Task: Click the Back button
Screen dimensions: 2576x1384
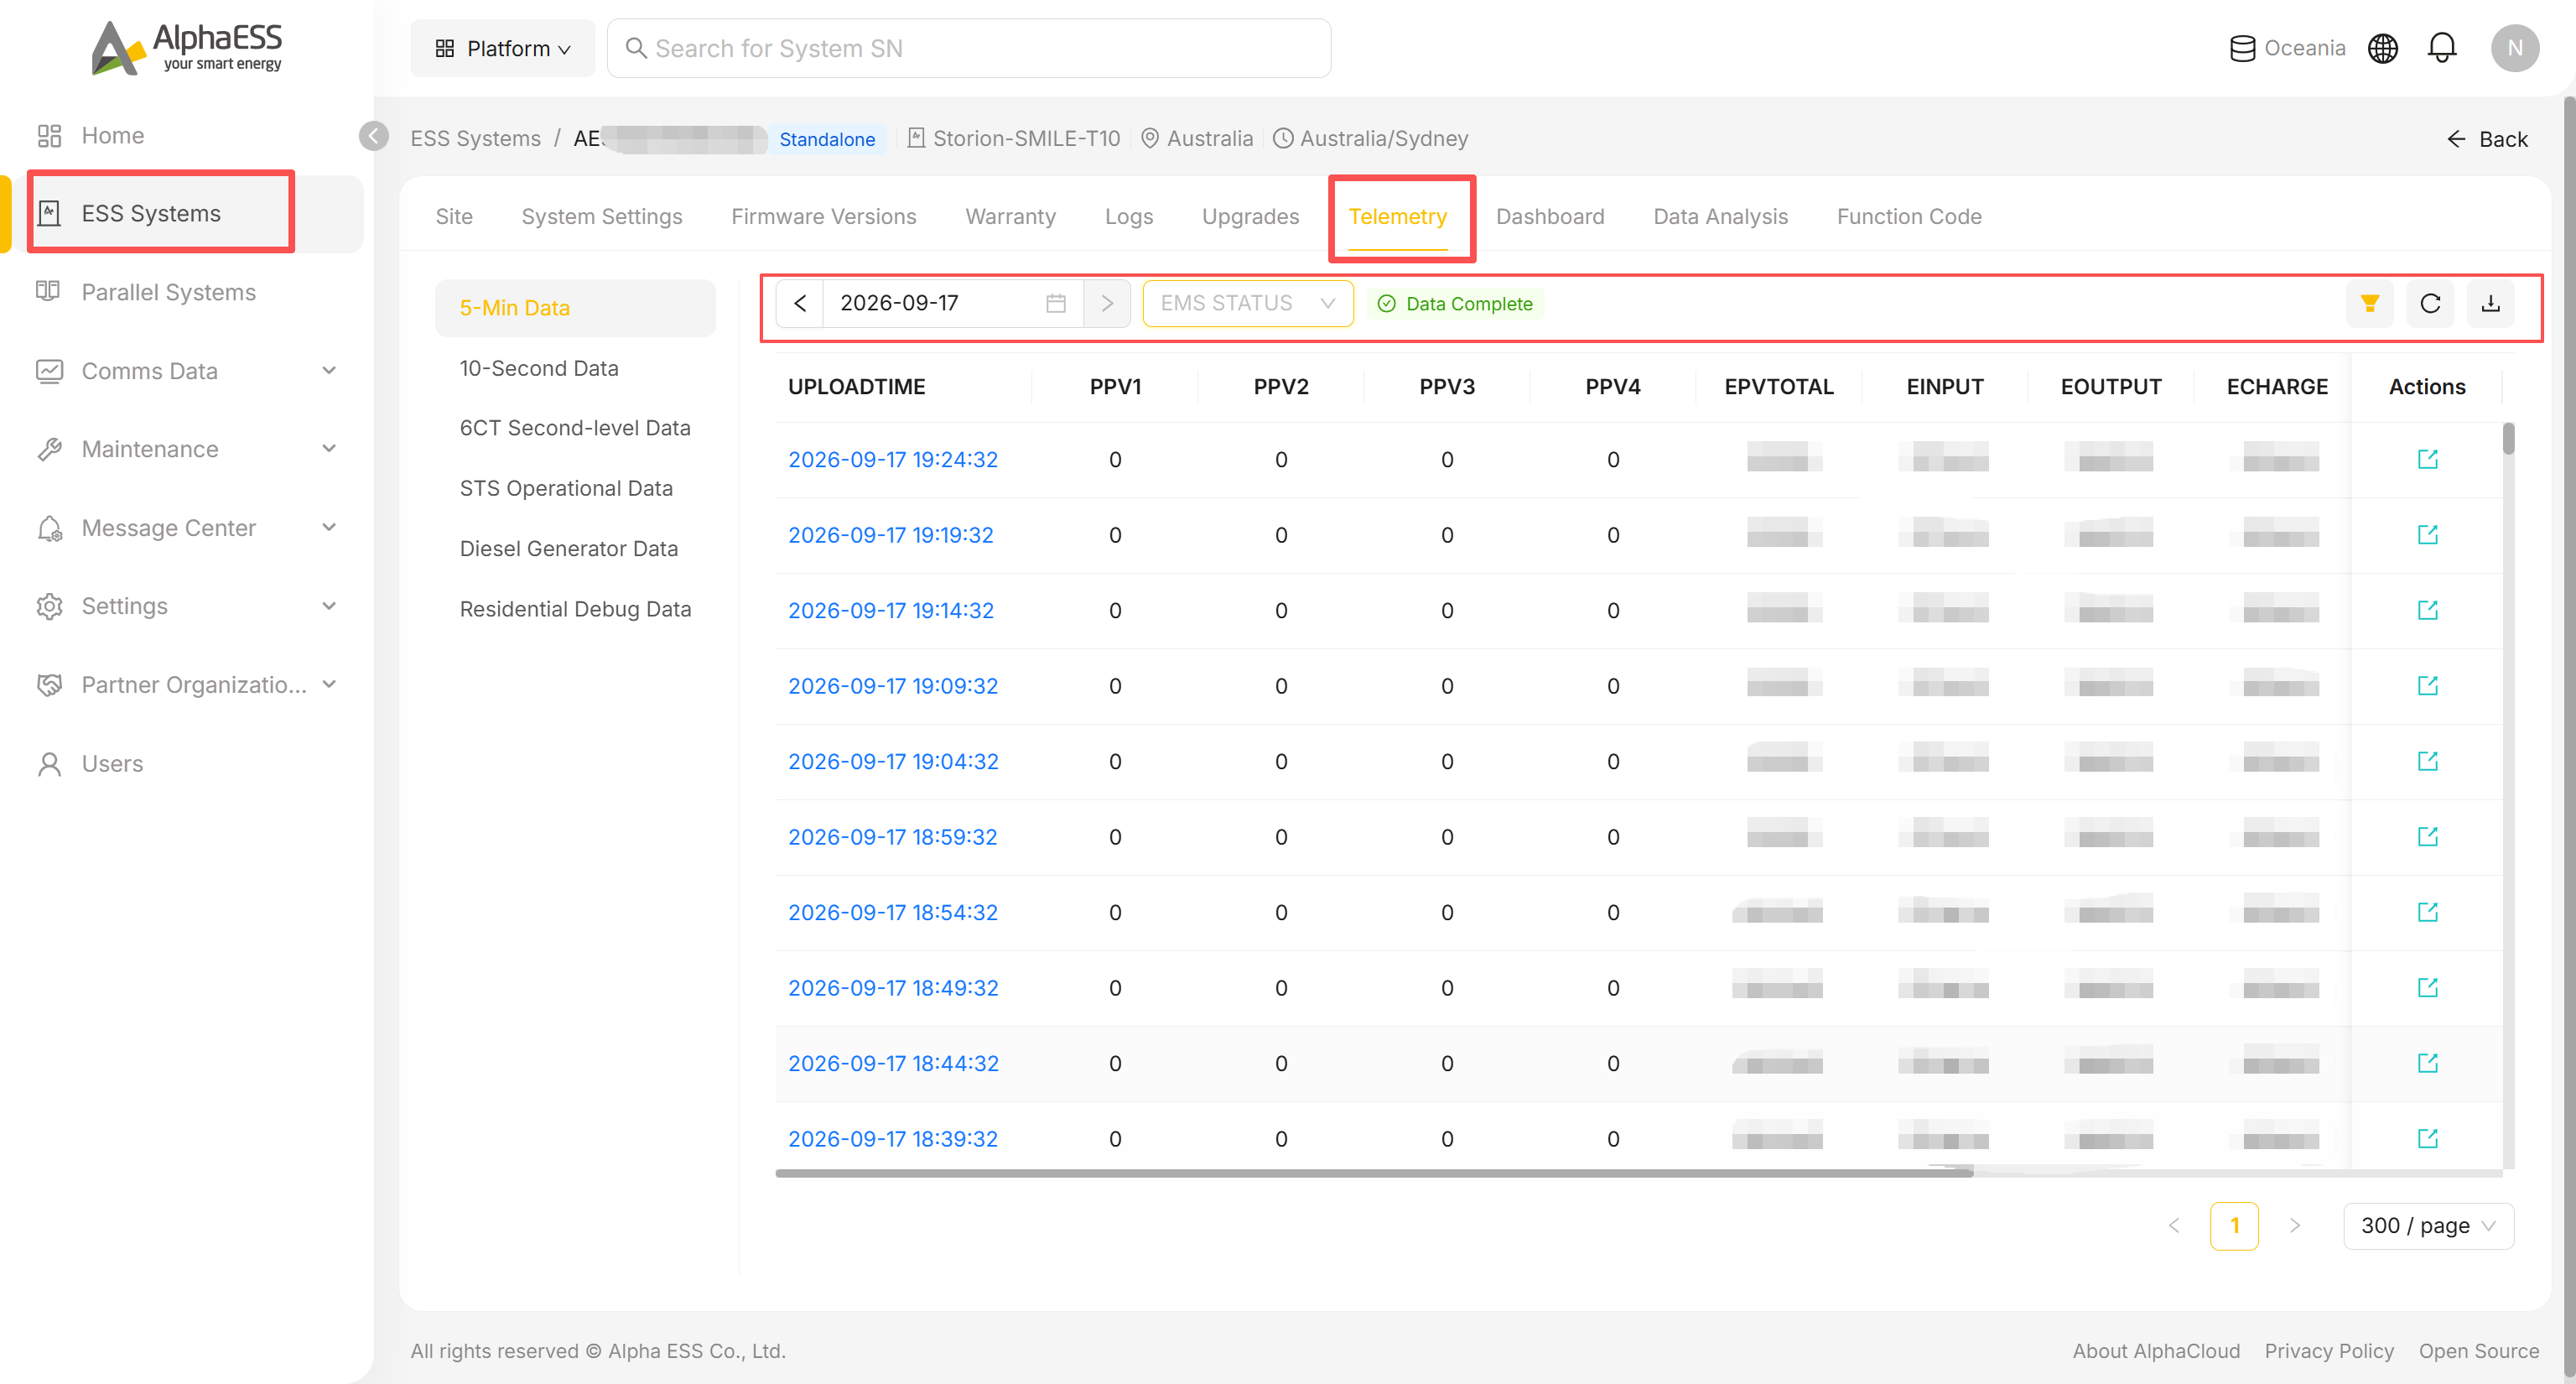Action: pyautogui.click(x=2487, y=139)
